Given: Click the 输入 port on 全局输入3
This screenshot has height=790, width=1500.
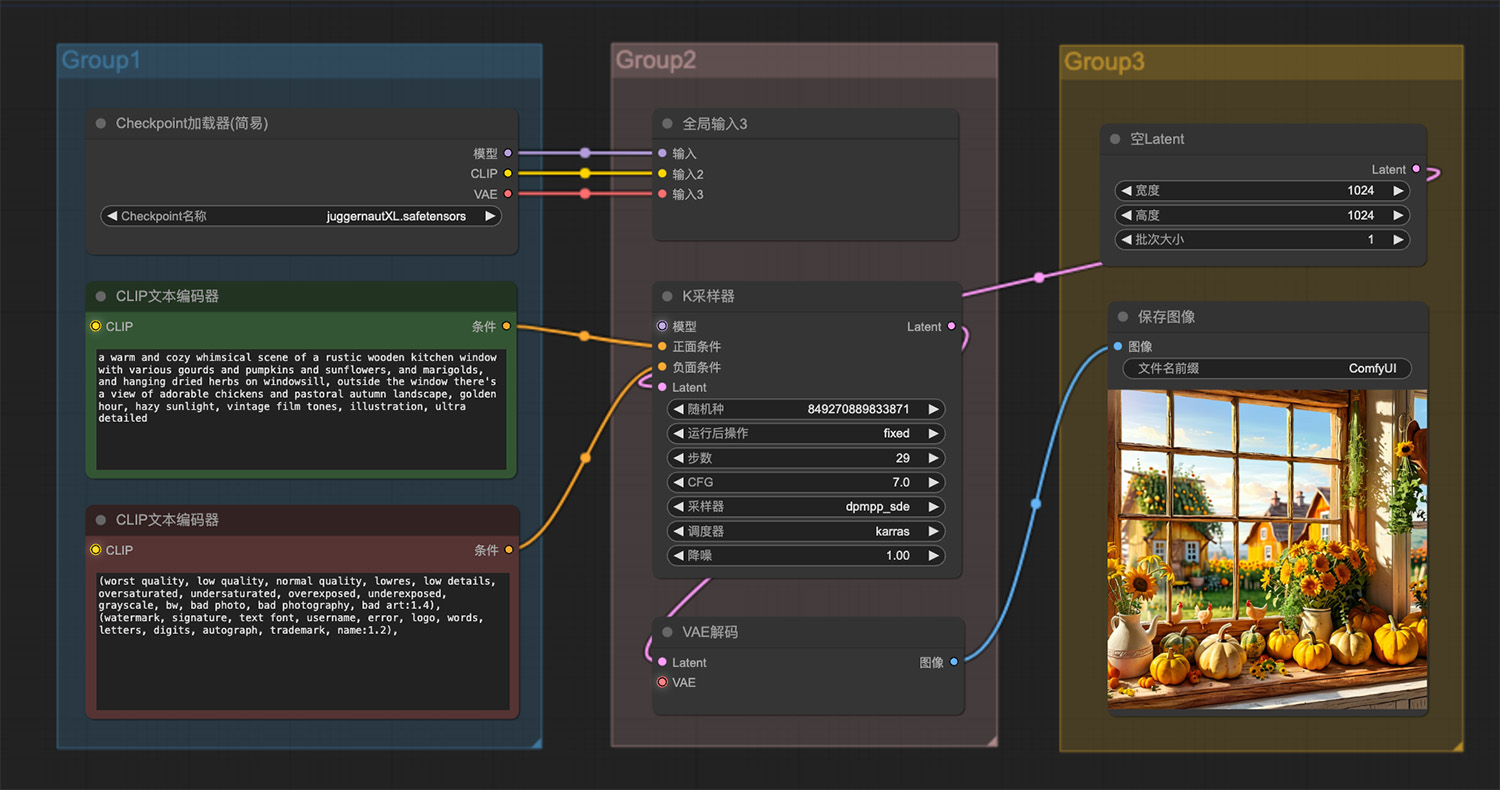Looking at the screenshot, I should (662, 153).
